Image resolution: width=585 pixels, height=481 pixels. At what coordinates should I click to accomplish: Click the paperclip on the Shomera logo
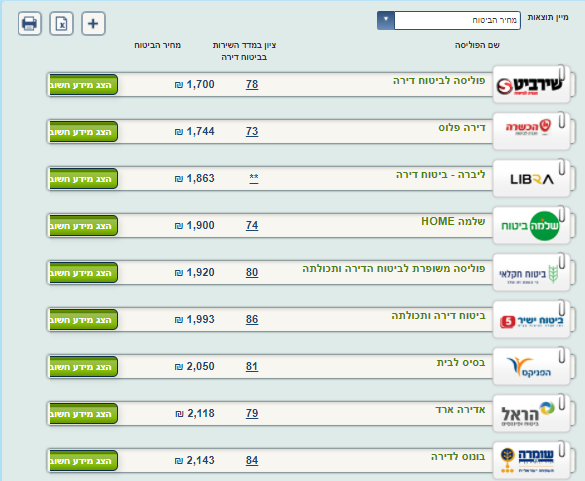coord(562,450)
